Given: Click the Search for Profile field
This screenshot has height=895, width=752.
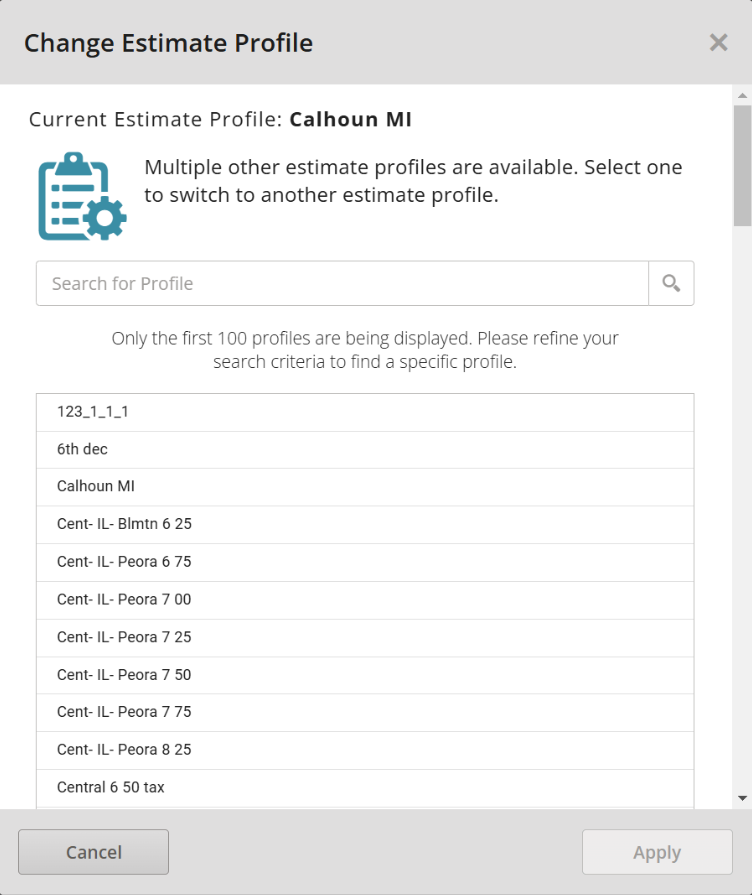Looking at the screenshot, I should coord(342,284).
